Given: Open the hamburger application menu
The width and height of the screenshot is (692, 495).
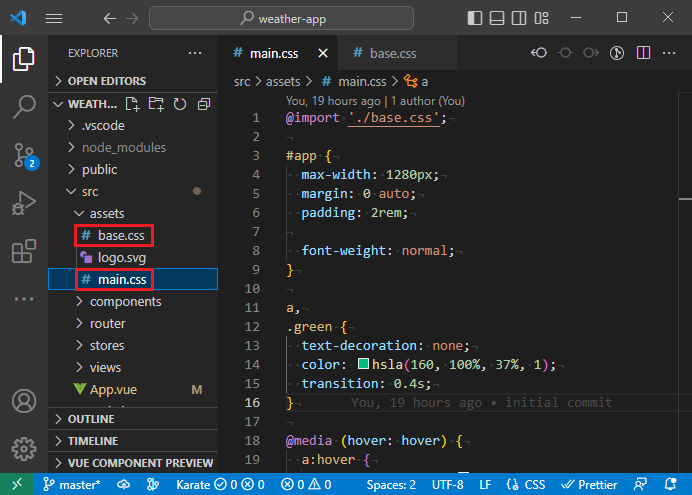Looking at the screenshot, I should pyautogui.click(x=54, y=18).
